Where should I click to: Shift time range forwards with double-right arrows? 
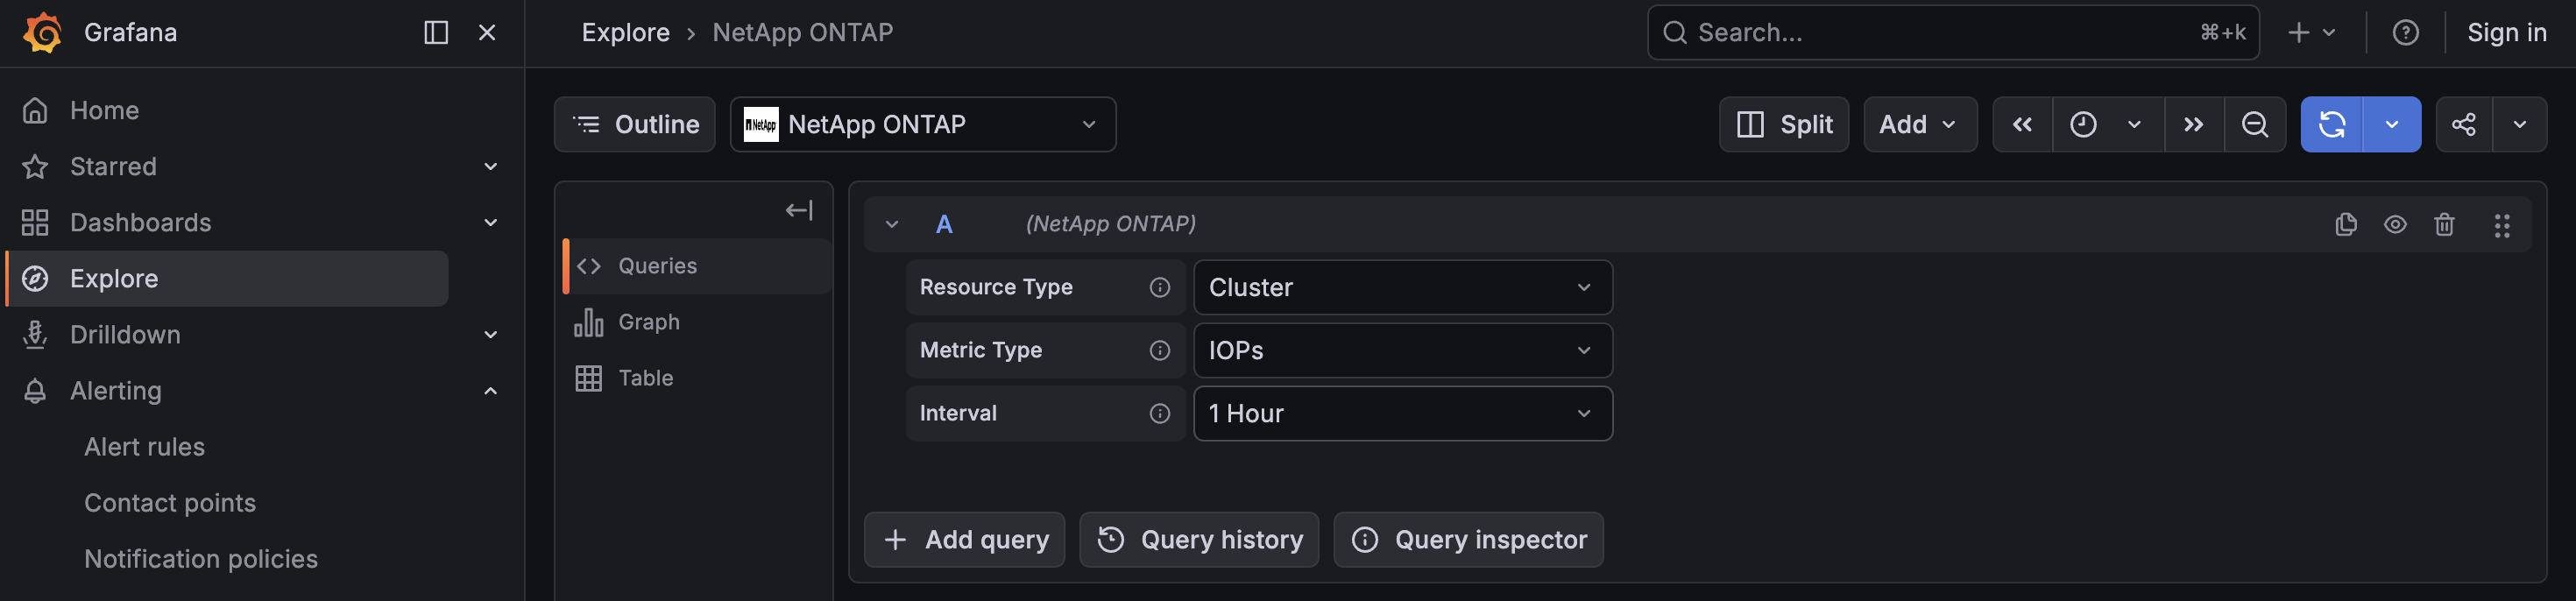[2193, 124]
